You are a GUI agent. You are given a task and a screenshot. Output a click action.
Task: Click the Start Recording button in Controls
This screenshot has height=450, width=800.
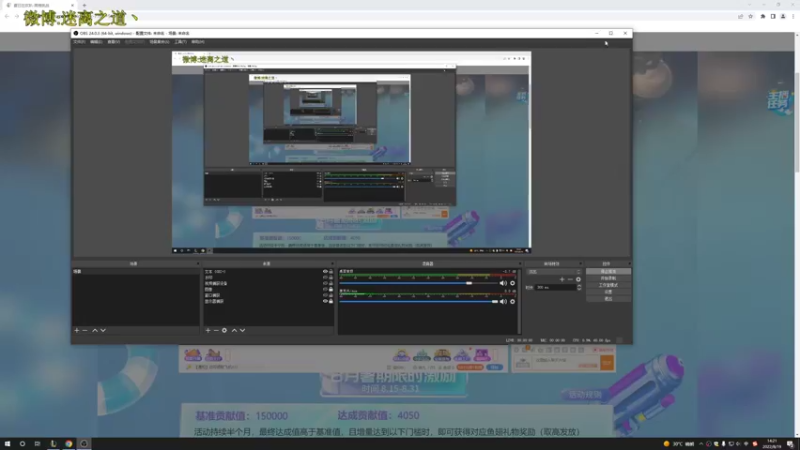608,279
